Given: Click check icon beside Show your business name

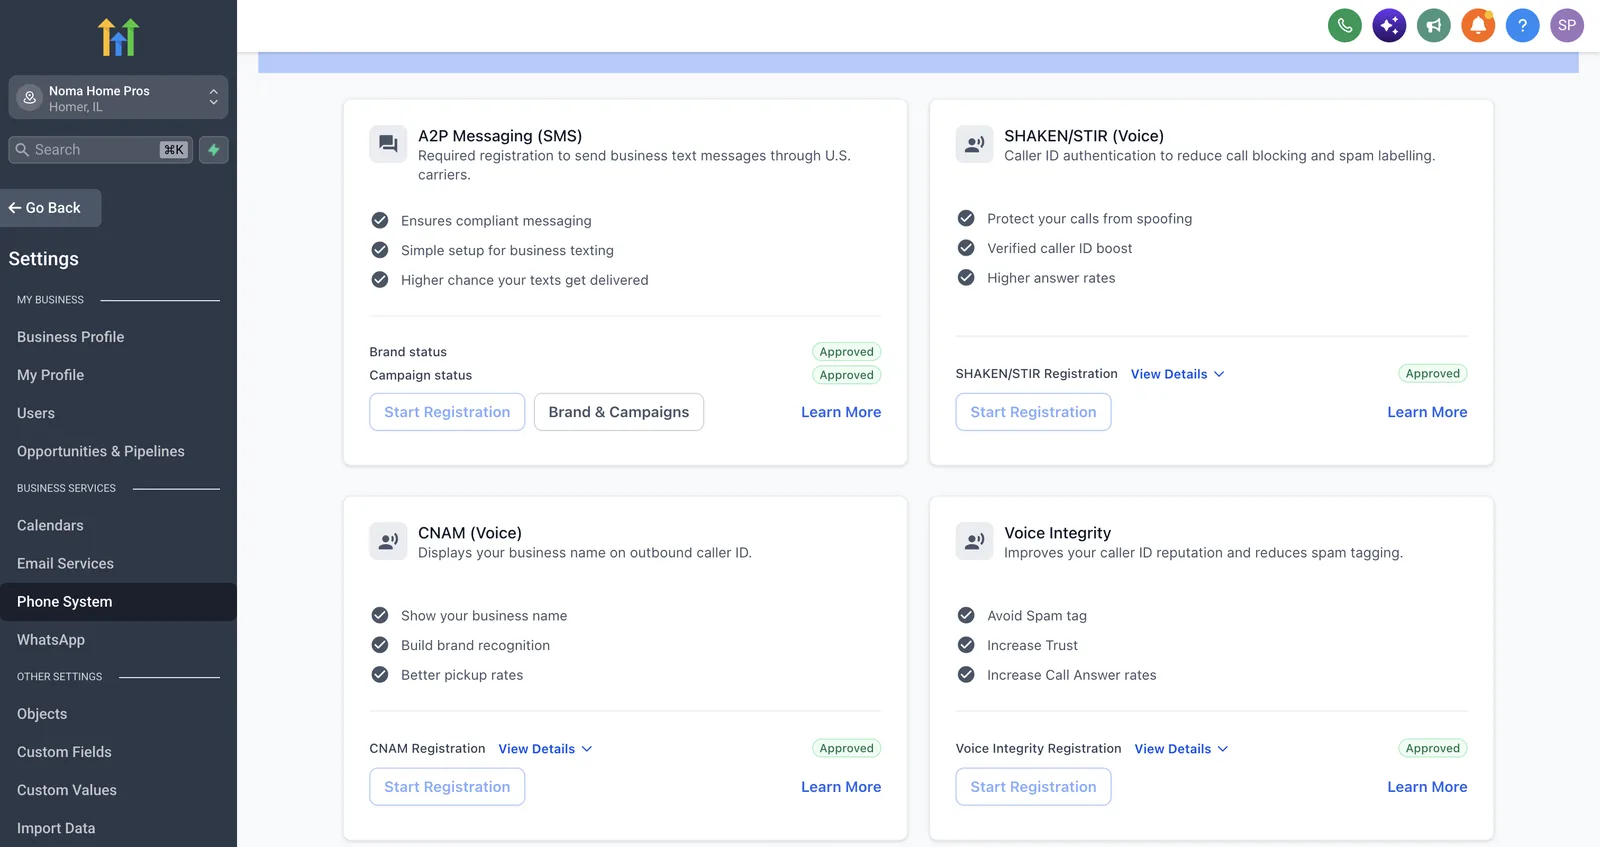Looking at the screenshot, I should (x=380, y=615).
